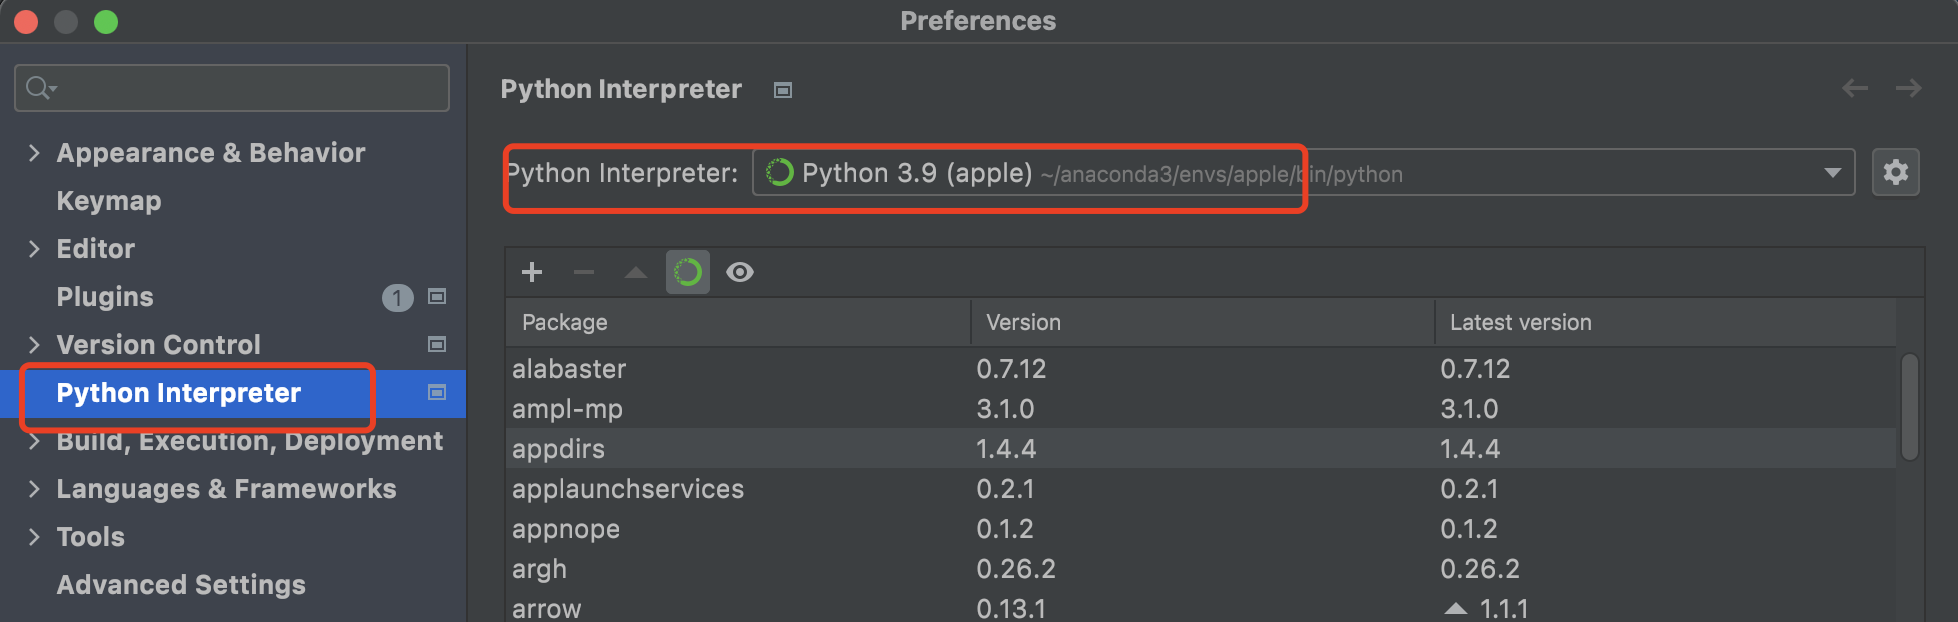The height and width of the screenshot is (622, 1958).
Task: Click the plus icon to install a package
Action: (532, 272)
